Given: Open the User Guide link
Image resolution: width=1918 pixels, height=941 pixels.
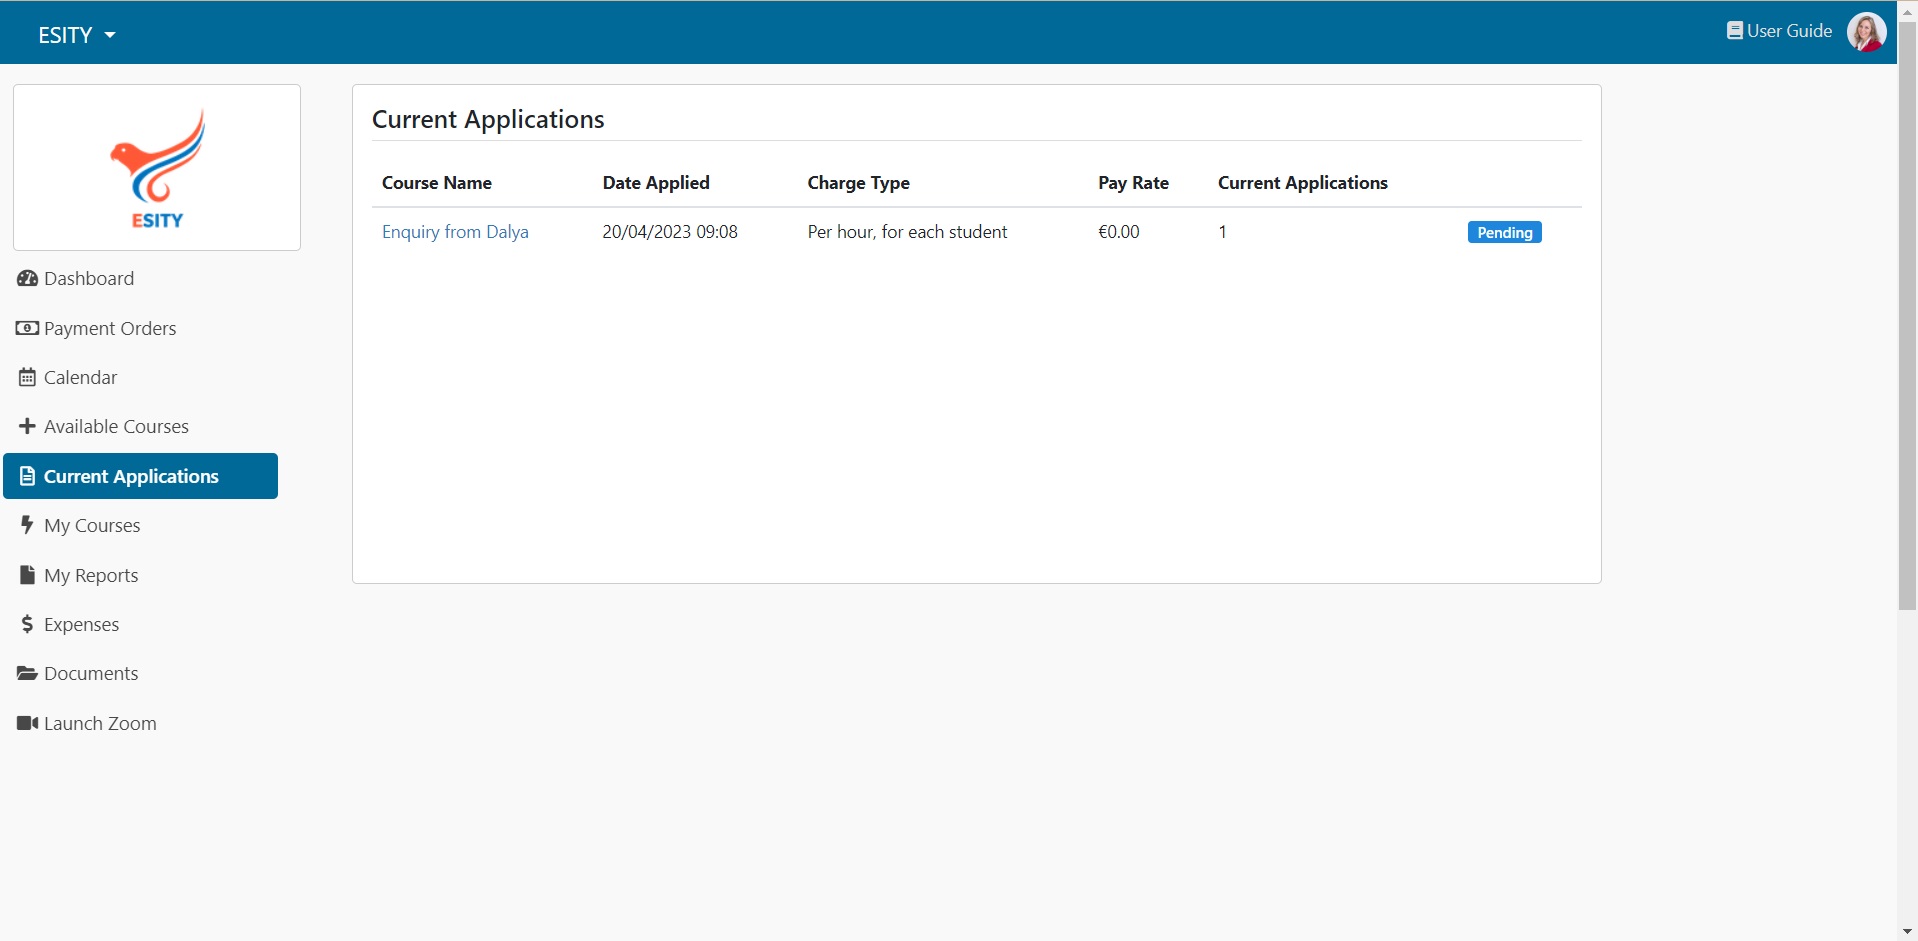Looking at the screenshot, I should tap(1789, 31).
